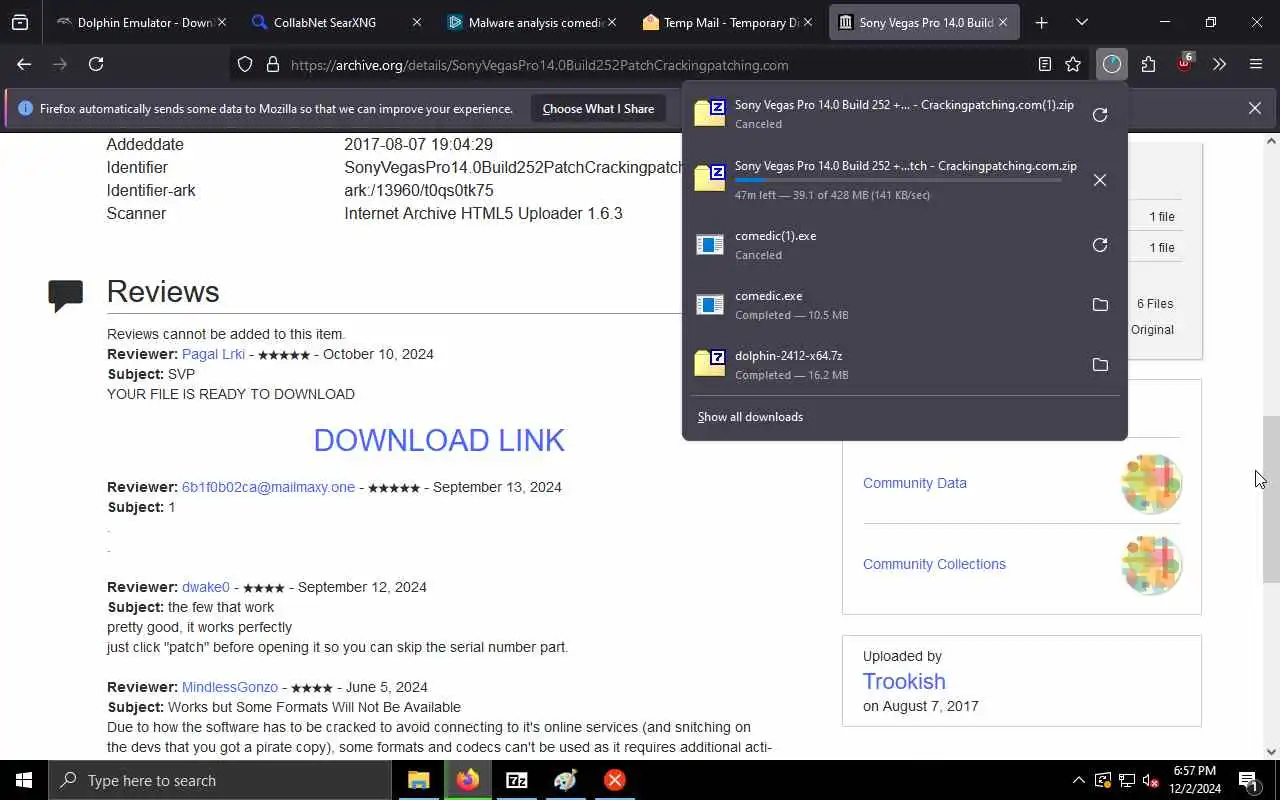Open File Explorer from taskbar
1280x800 pixels.
coord(419,780)
